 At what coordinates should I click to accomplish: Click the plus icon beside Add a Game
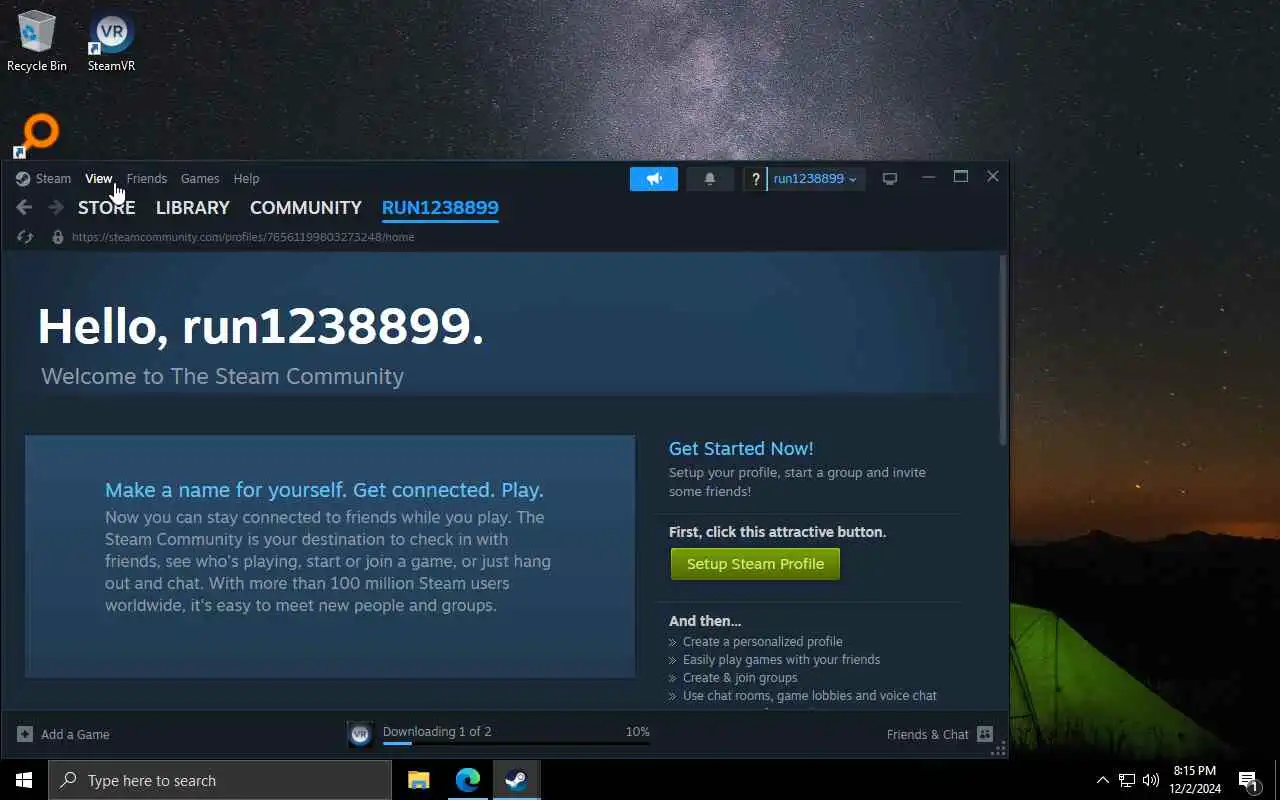[25, 734]
